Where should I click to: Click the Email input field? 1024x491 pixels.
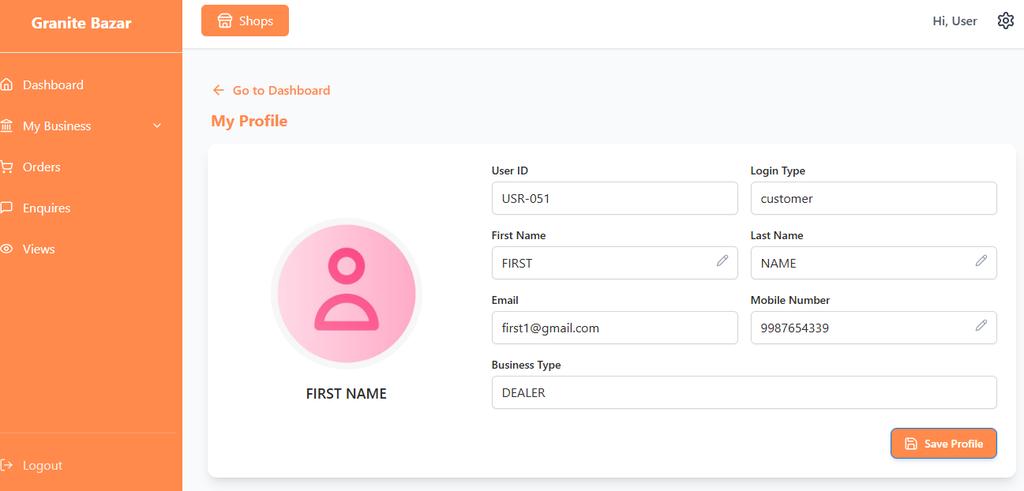[614, 328]
